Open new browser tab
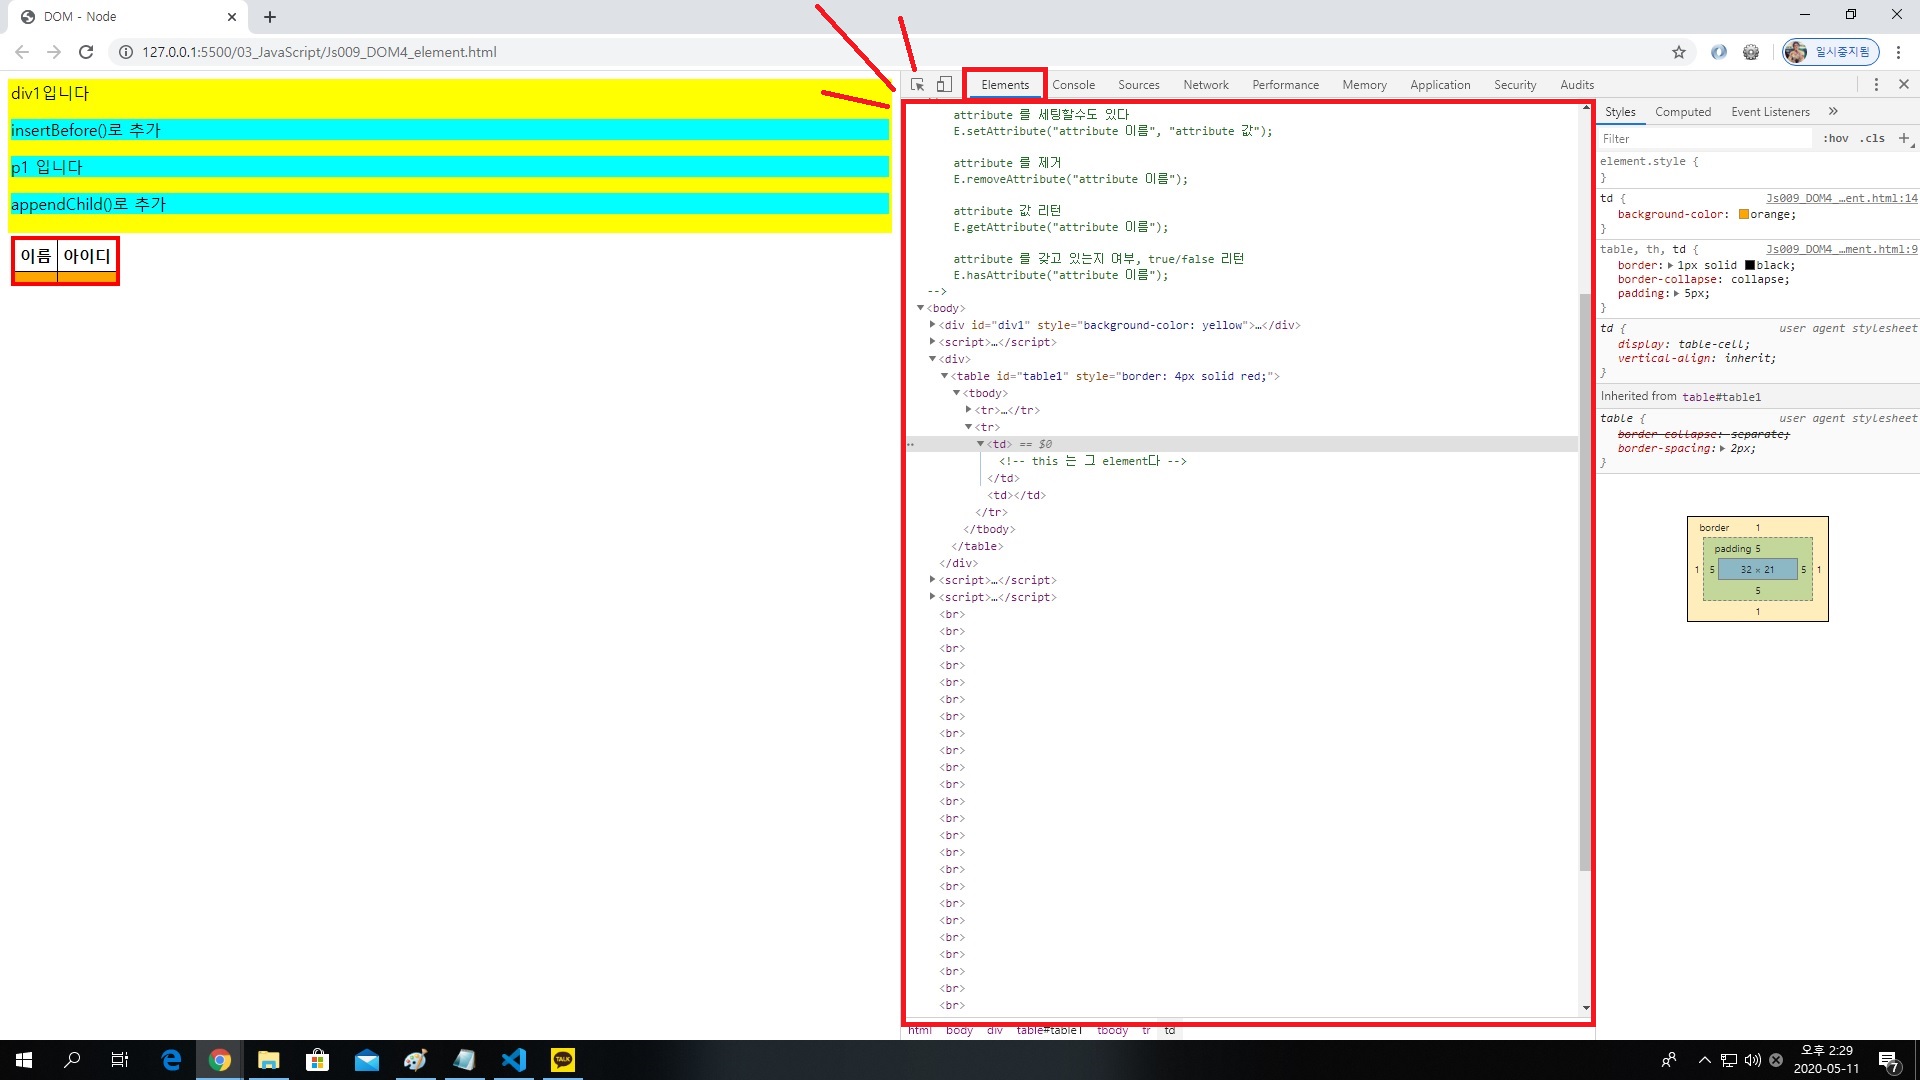Screen dimensions: 1920x1080 click(x=270, y=17)
